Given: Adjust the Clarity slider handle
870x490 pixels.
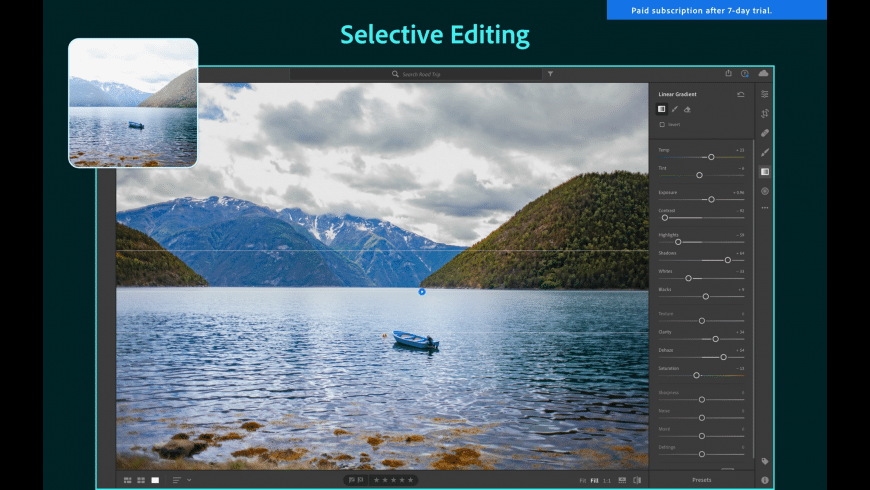Looking at the screenshot, I should [715, 339].
